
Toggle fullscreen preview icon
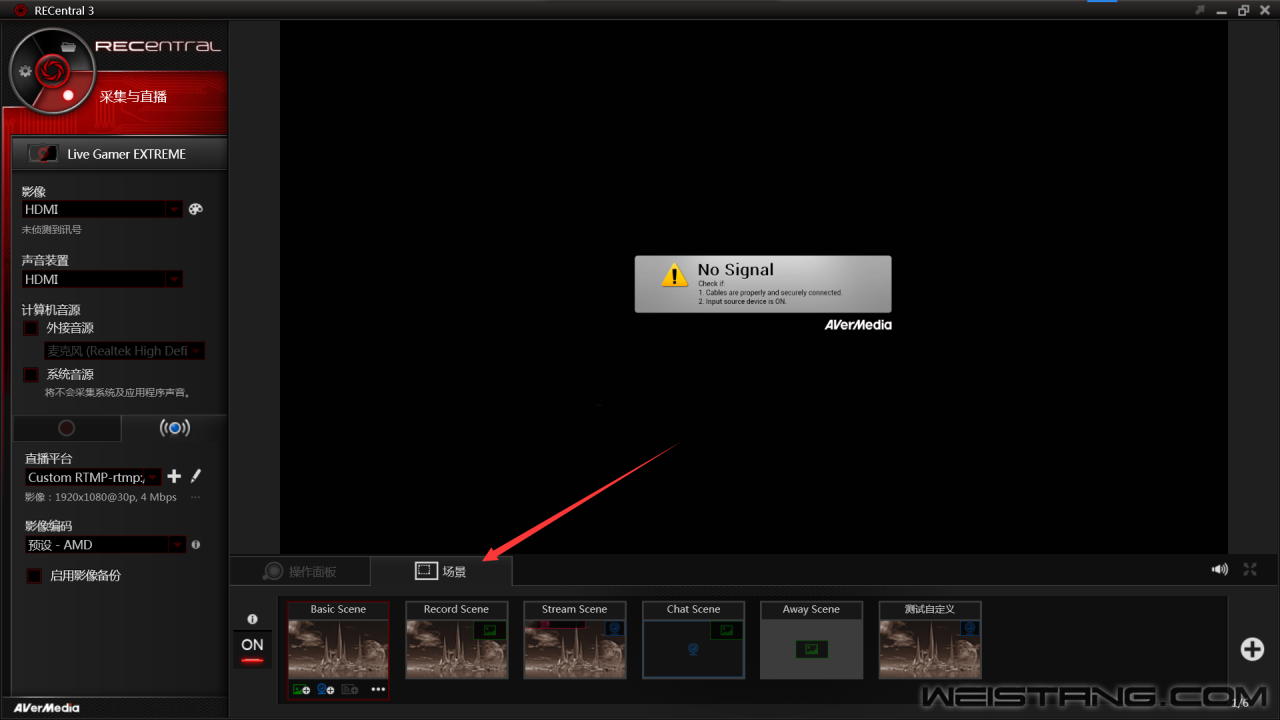point(1250,569)
